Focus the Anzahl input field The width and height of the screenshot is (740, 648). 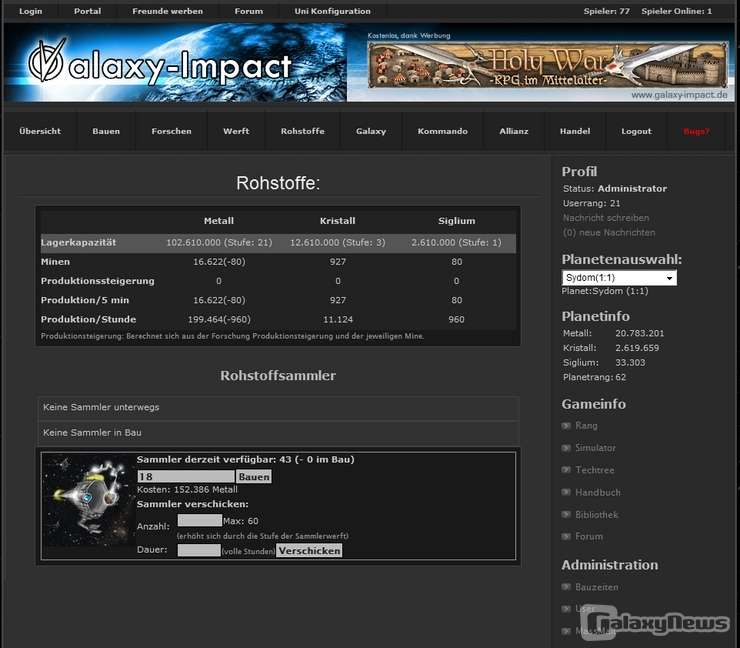pyautogui.click(x=200, y=521)
